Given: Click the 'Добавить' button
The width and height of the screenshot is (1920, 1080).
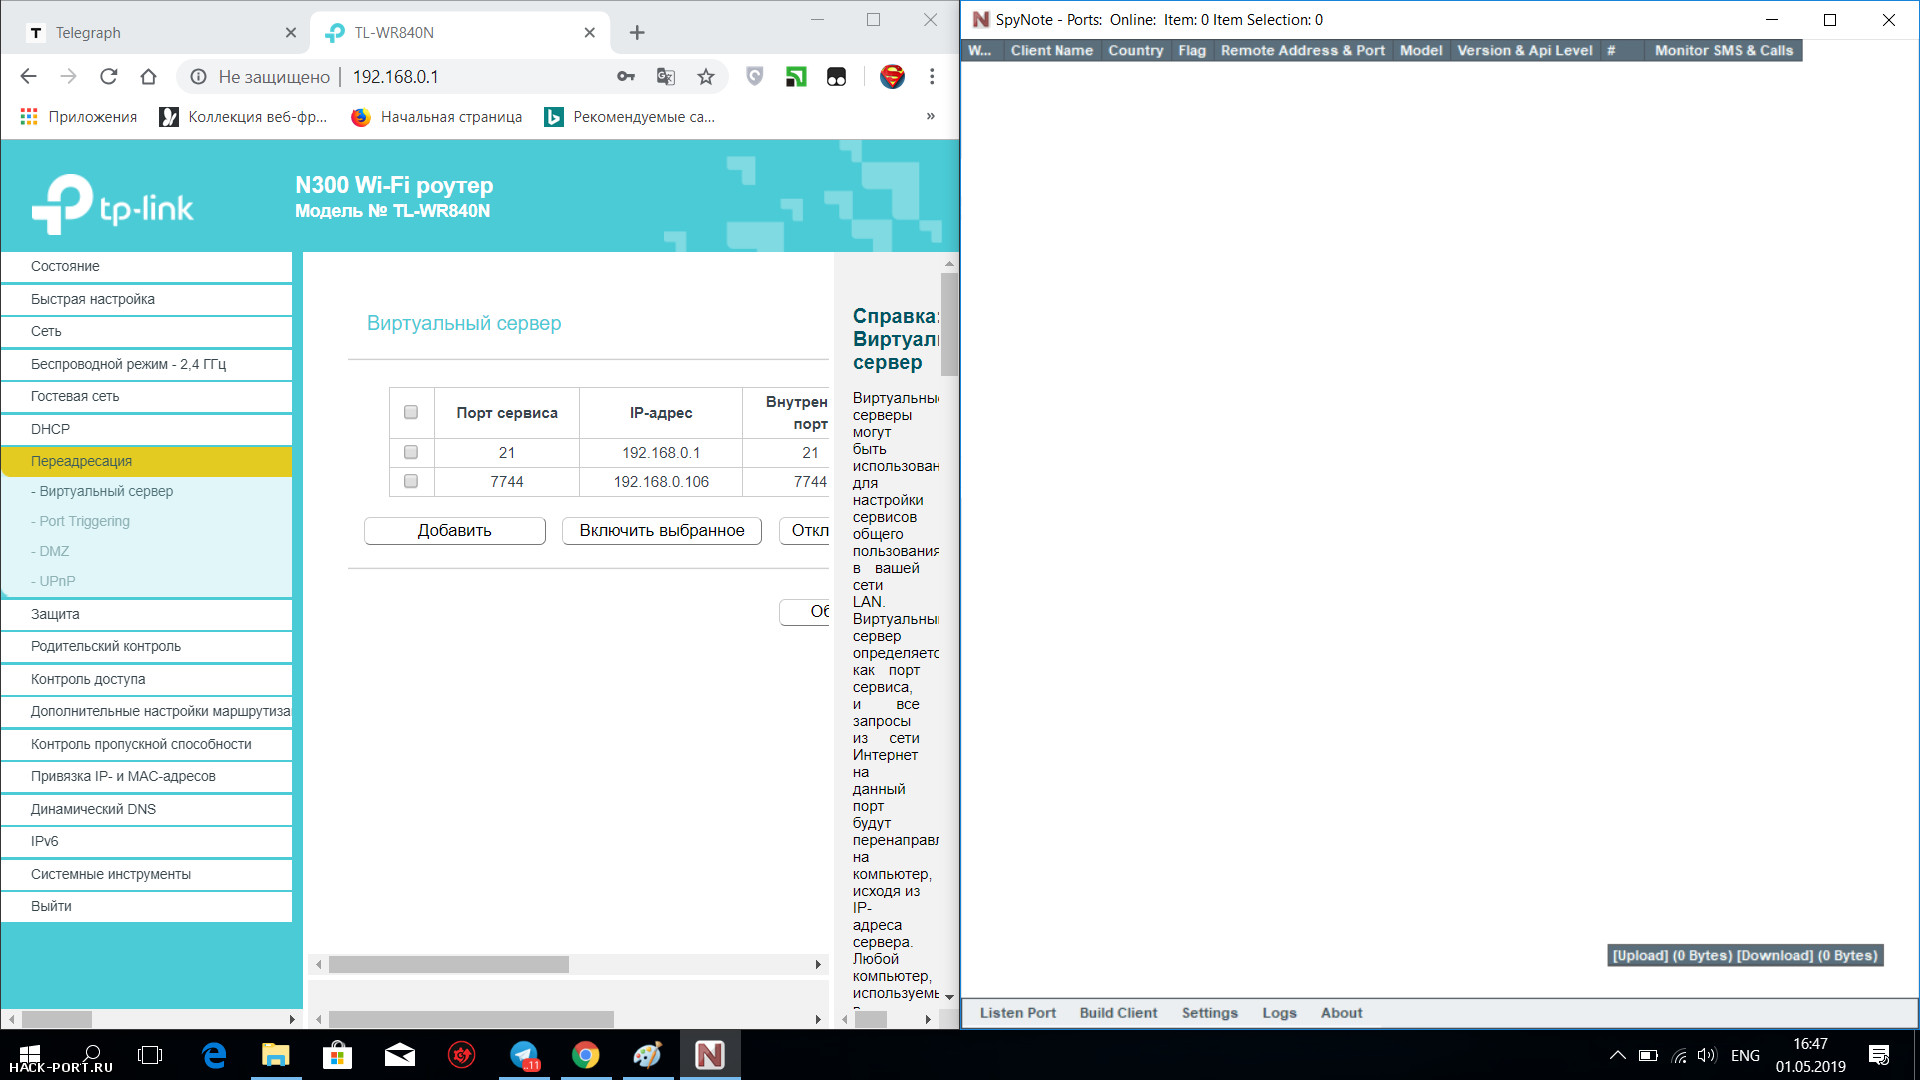Looking at the screenshot, I should pos(455,531).
